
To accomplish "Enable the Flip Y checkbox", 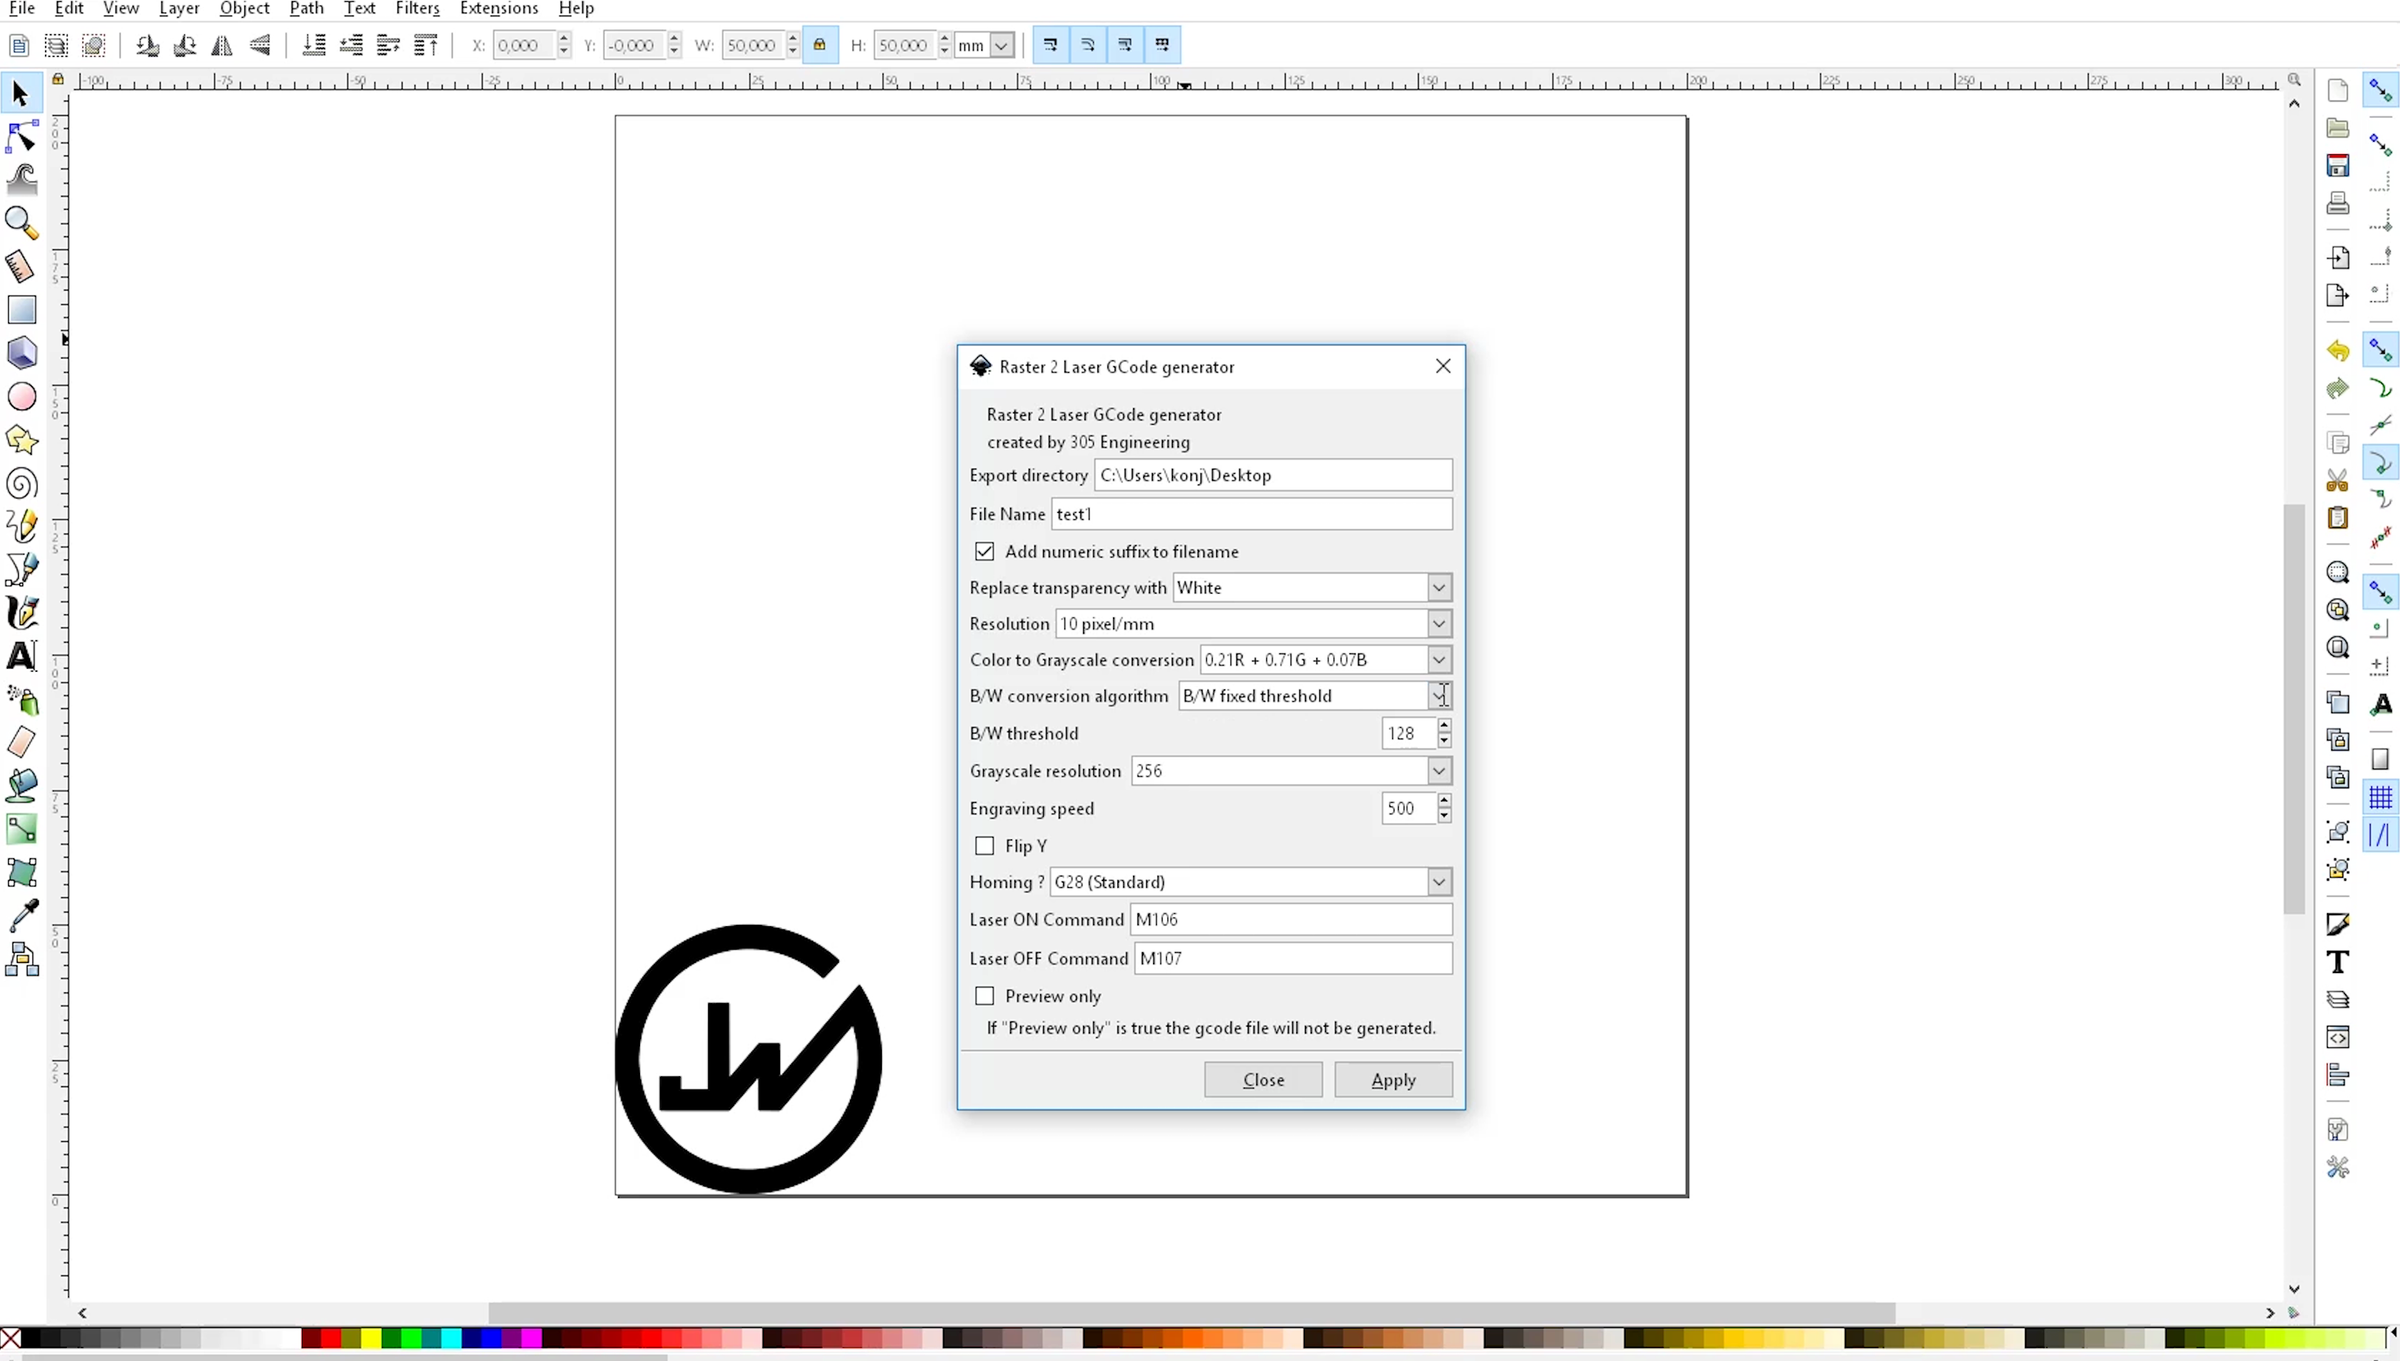I will click(985, 846).
